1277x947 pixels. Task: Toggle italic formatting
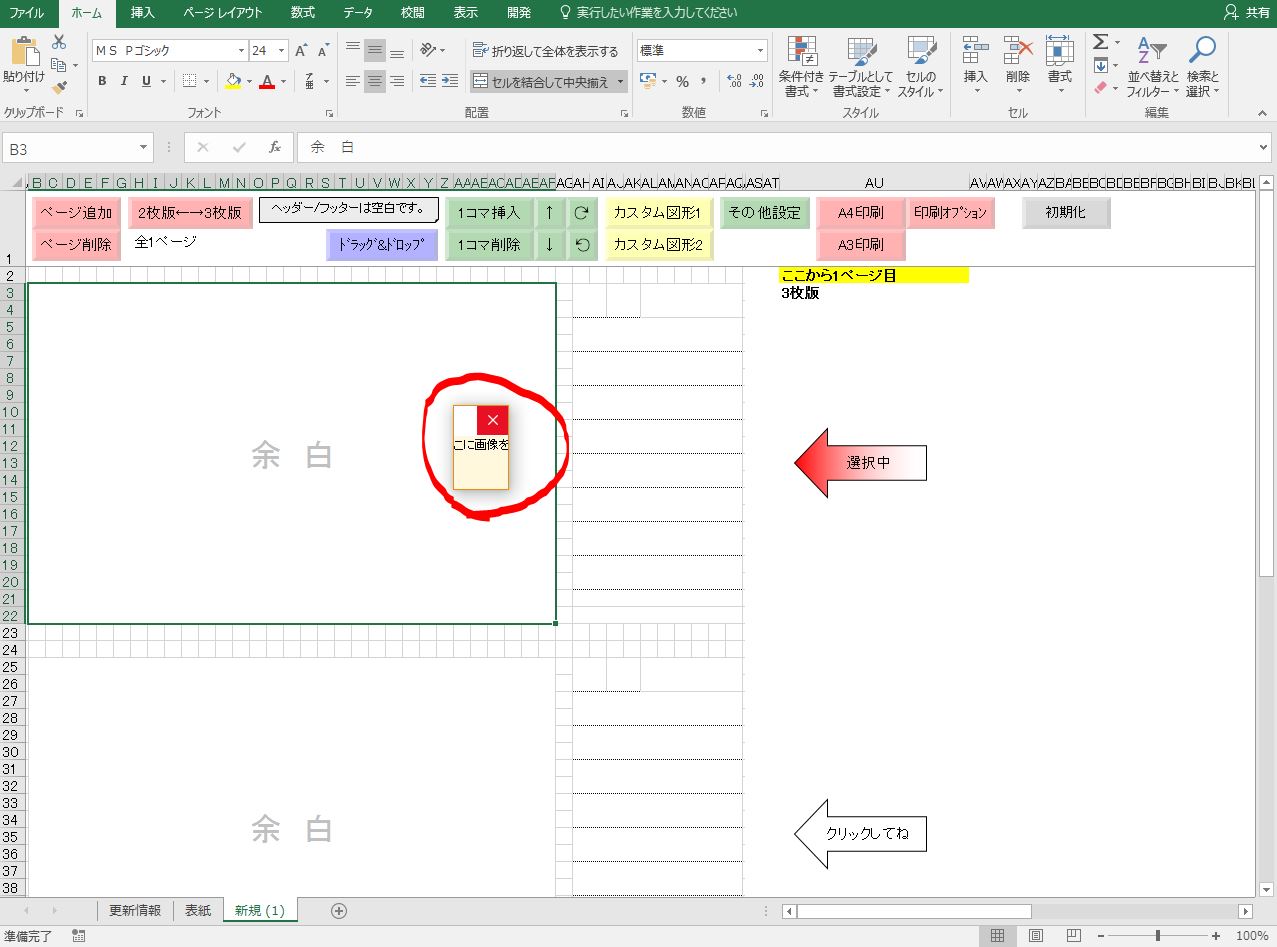(125, 81)
